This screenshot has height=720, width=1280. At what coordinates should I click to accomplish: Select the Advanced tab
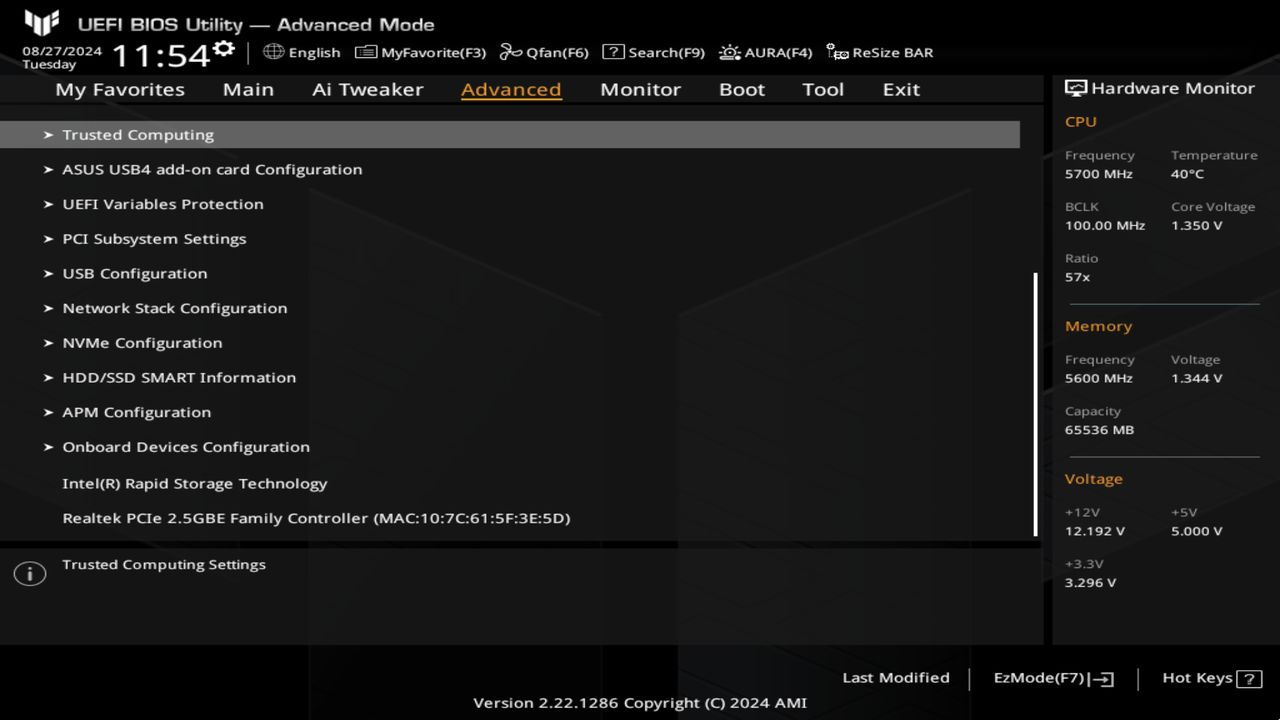(x=511, y=89)
